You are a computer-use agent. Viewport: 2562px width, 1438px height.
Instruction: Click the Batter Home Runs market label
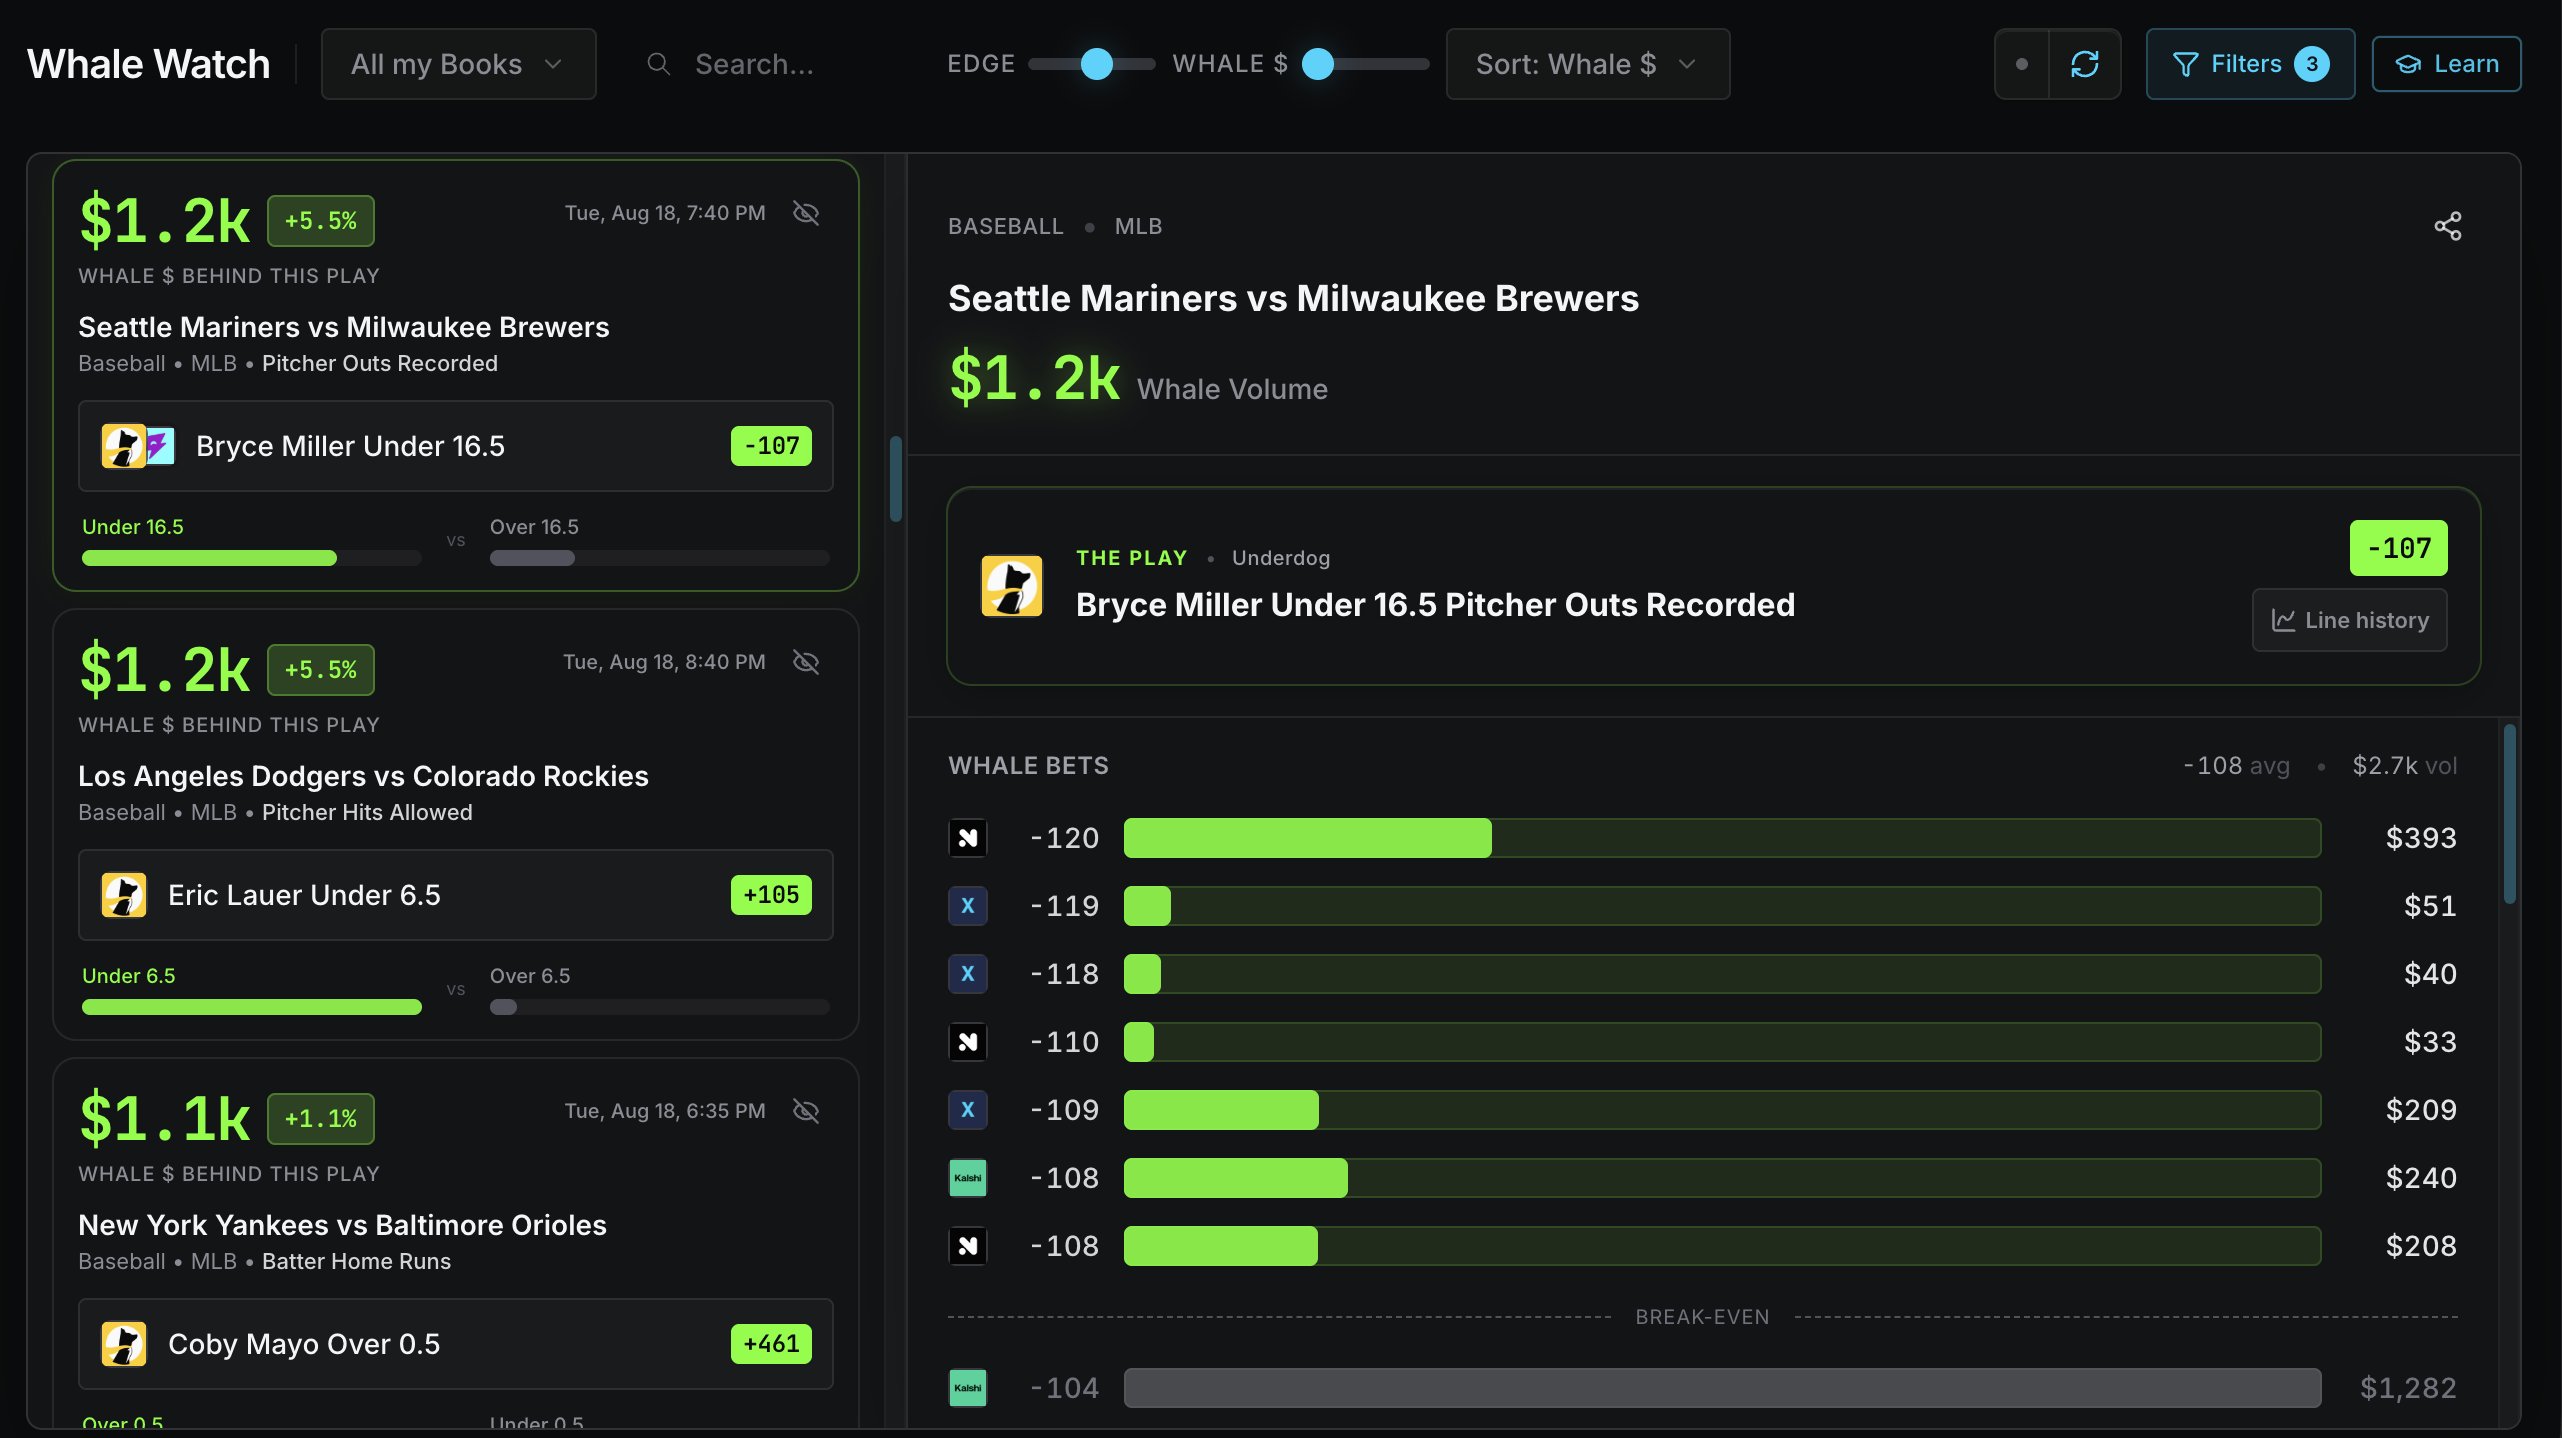coord(356,1261)
